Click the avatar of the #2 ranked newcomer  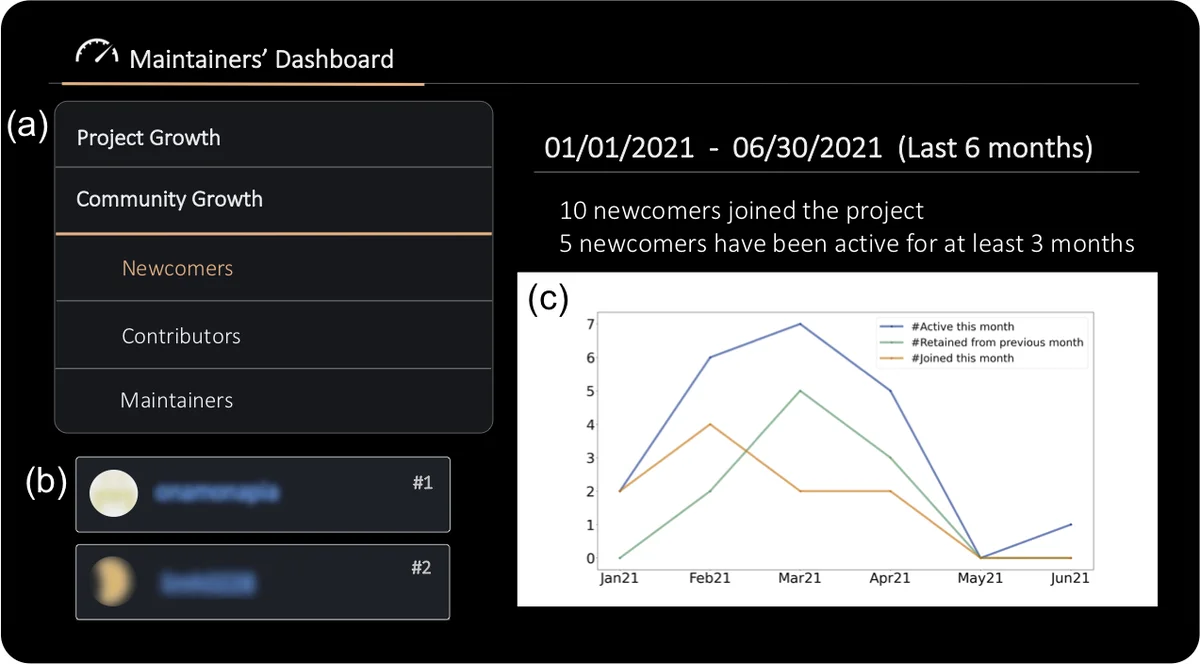[112, 581]
